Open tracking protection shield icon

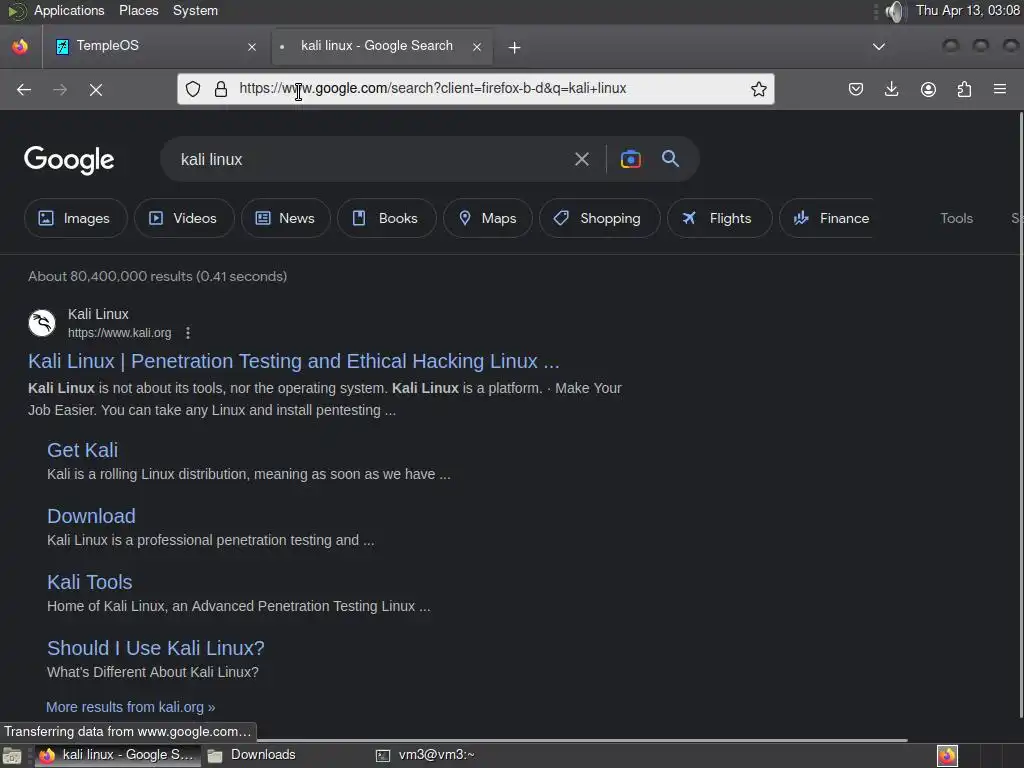193,89
